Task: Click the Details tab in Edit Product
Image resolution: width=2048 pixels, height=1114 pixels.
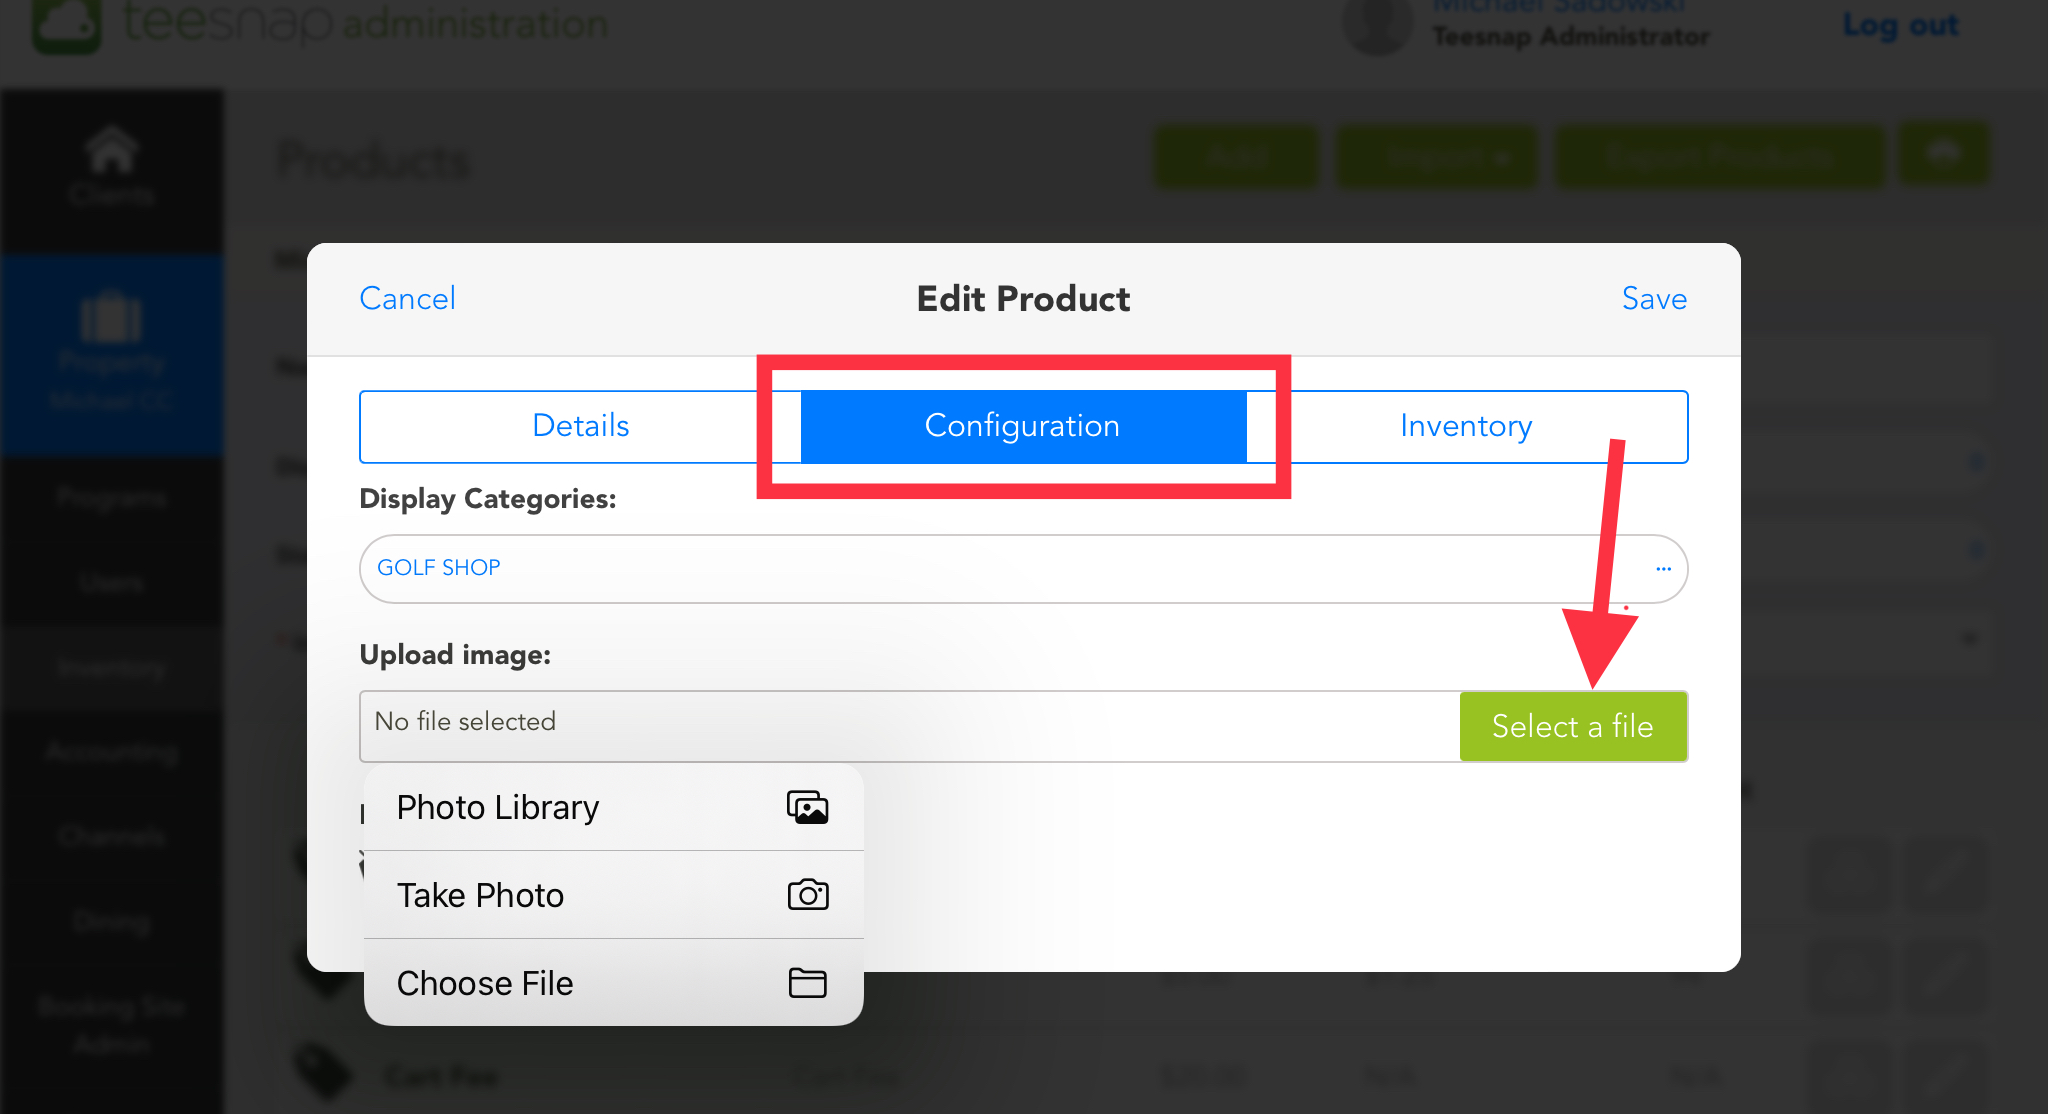Action: (582, 425)
